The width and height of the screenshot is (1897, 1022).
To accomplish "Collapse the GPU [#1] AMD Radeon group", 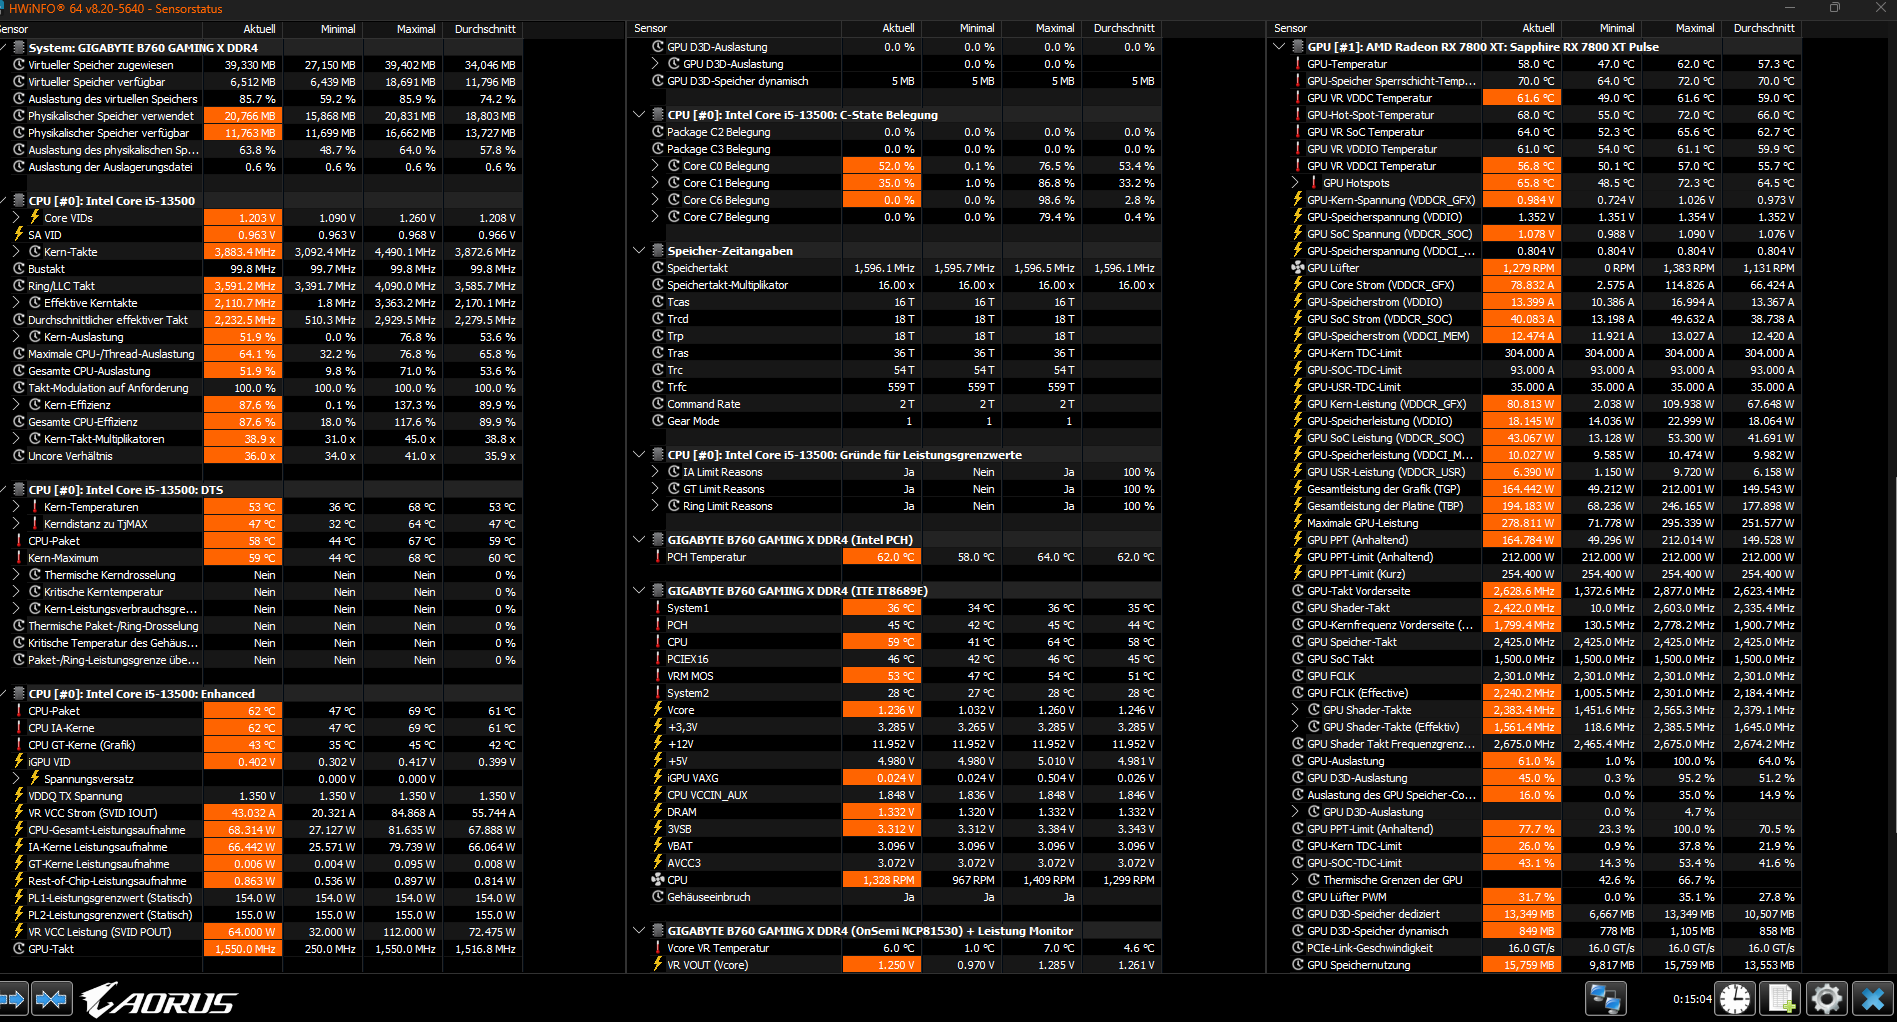I will point(1279,47).
